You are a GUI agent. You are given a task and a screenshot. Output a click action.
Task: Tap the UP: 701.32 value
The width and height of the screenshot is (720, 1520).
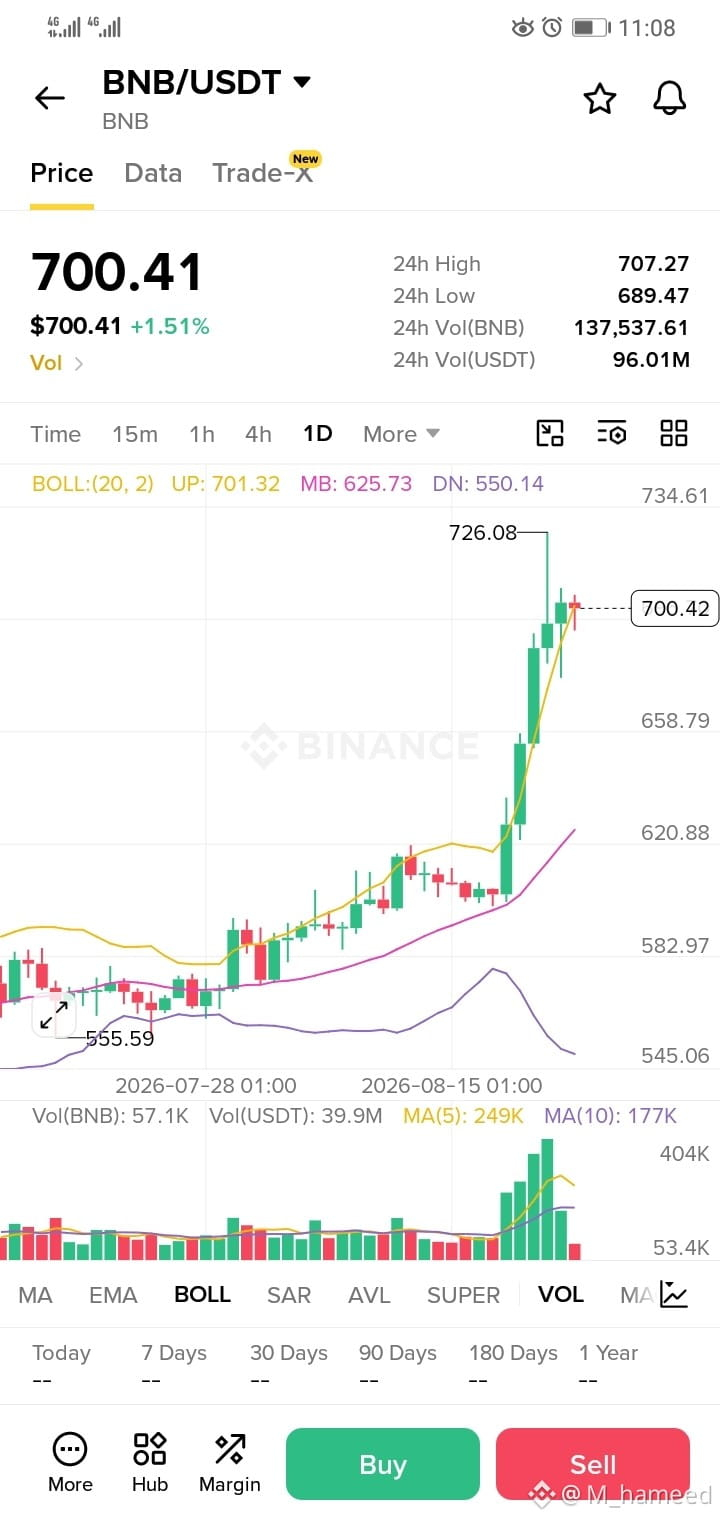226,484
